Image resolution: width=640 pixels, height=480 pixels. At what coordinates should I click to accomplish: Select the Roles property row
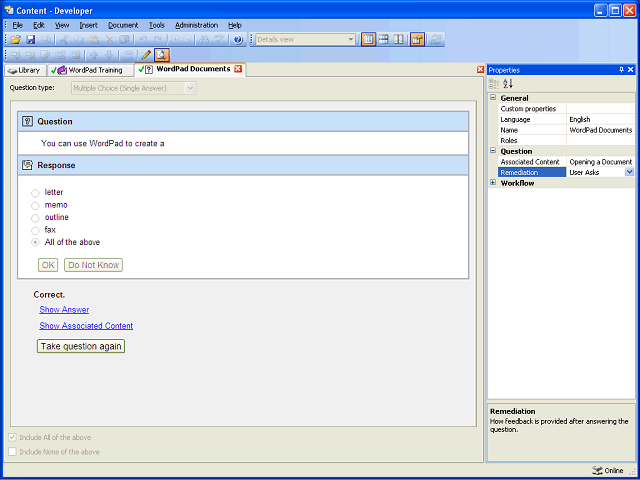point(566,140)
